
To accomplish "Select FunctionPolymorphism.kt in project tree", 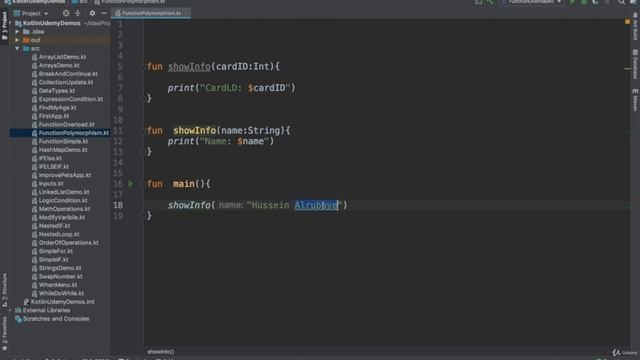I will (x=73, y=133).
